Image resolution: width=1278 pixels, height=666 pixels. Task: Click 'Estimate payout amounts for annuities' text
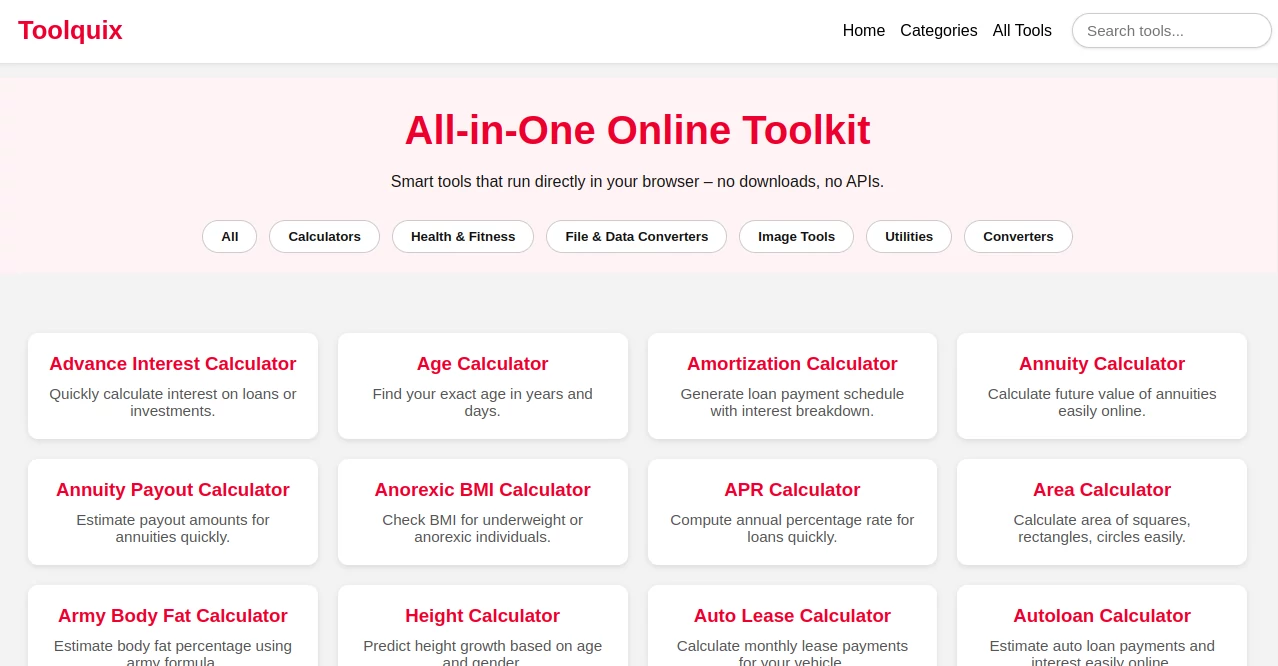173,528
